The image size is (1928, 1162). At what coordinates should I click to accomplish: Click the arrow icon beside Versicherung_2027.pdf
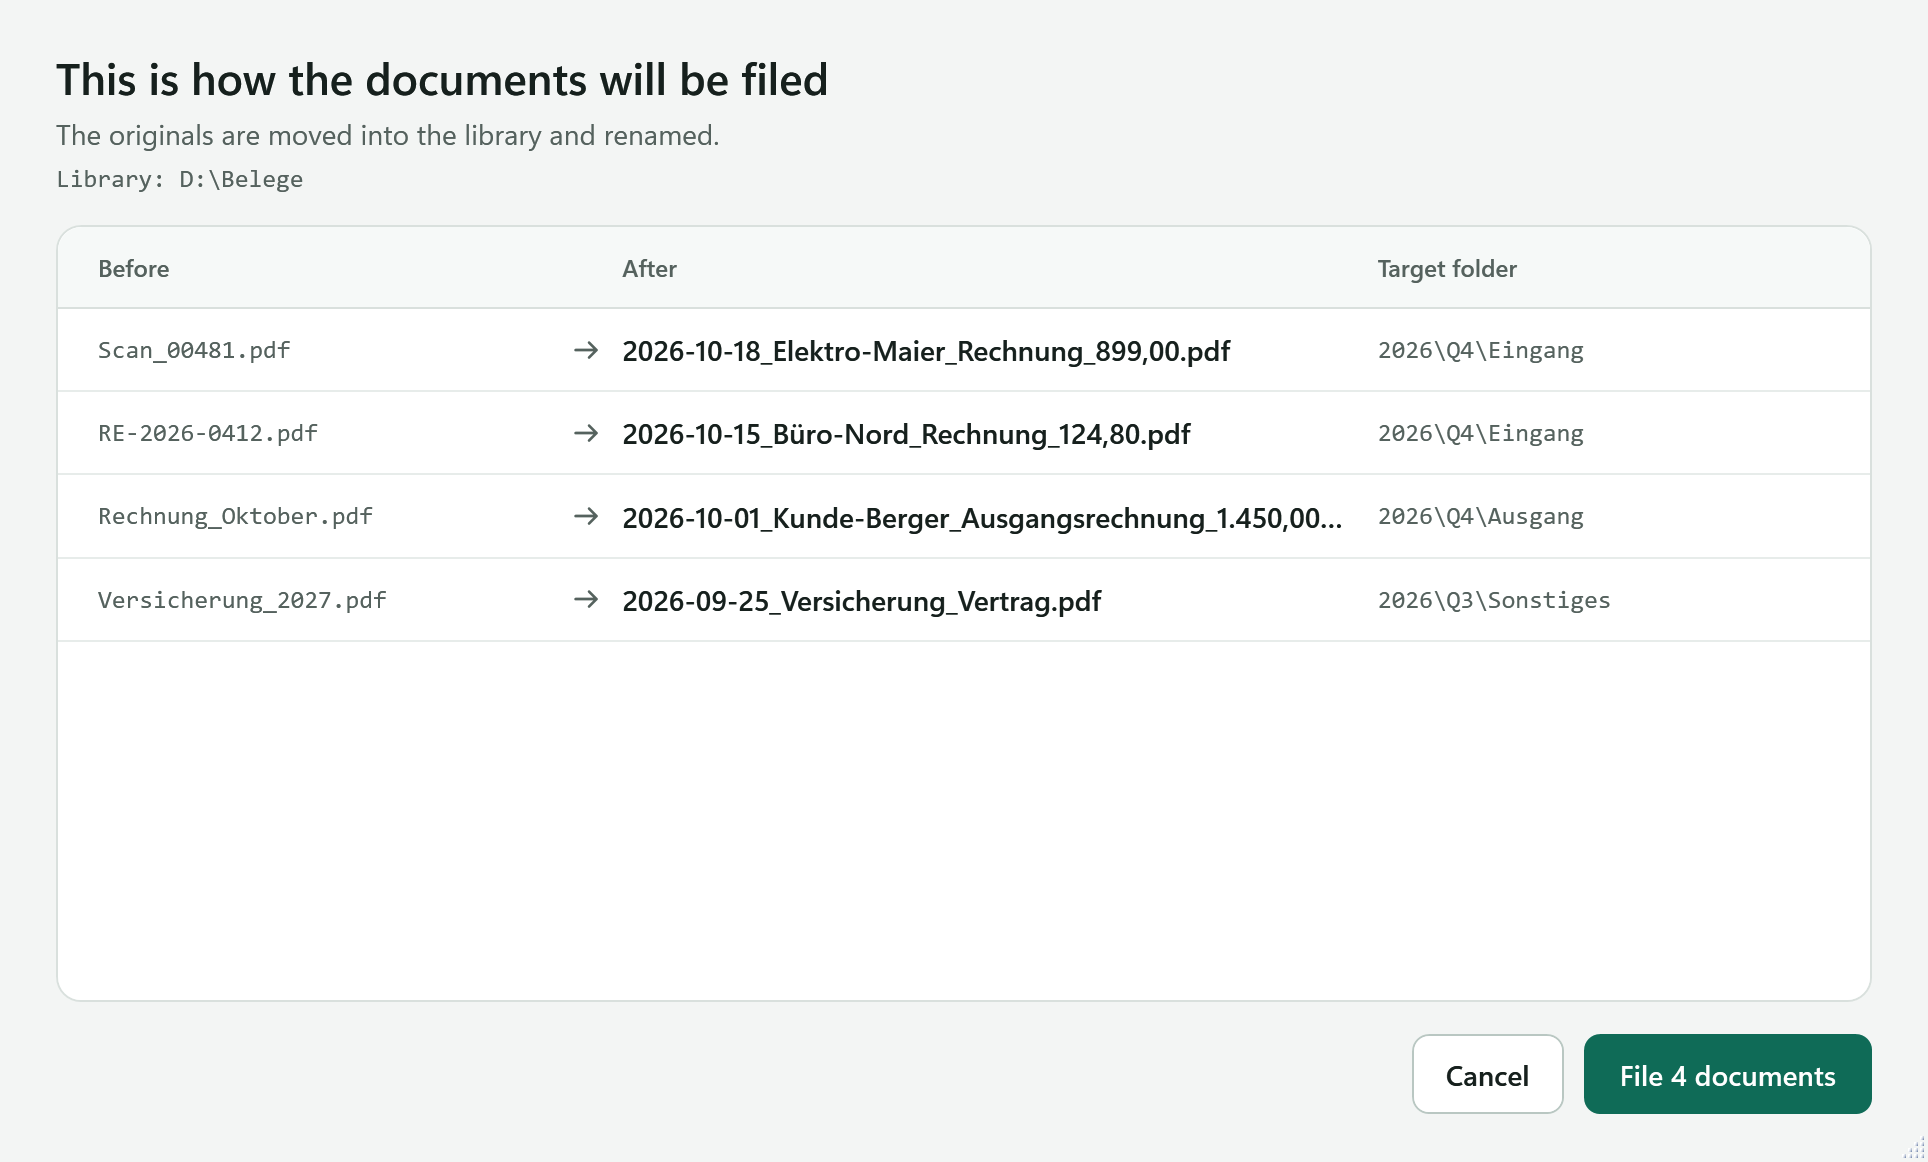pyautogui.click(x=586, y=600)
